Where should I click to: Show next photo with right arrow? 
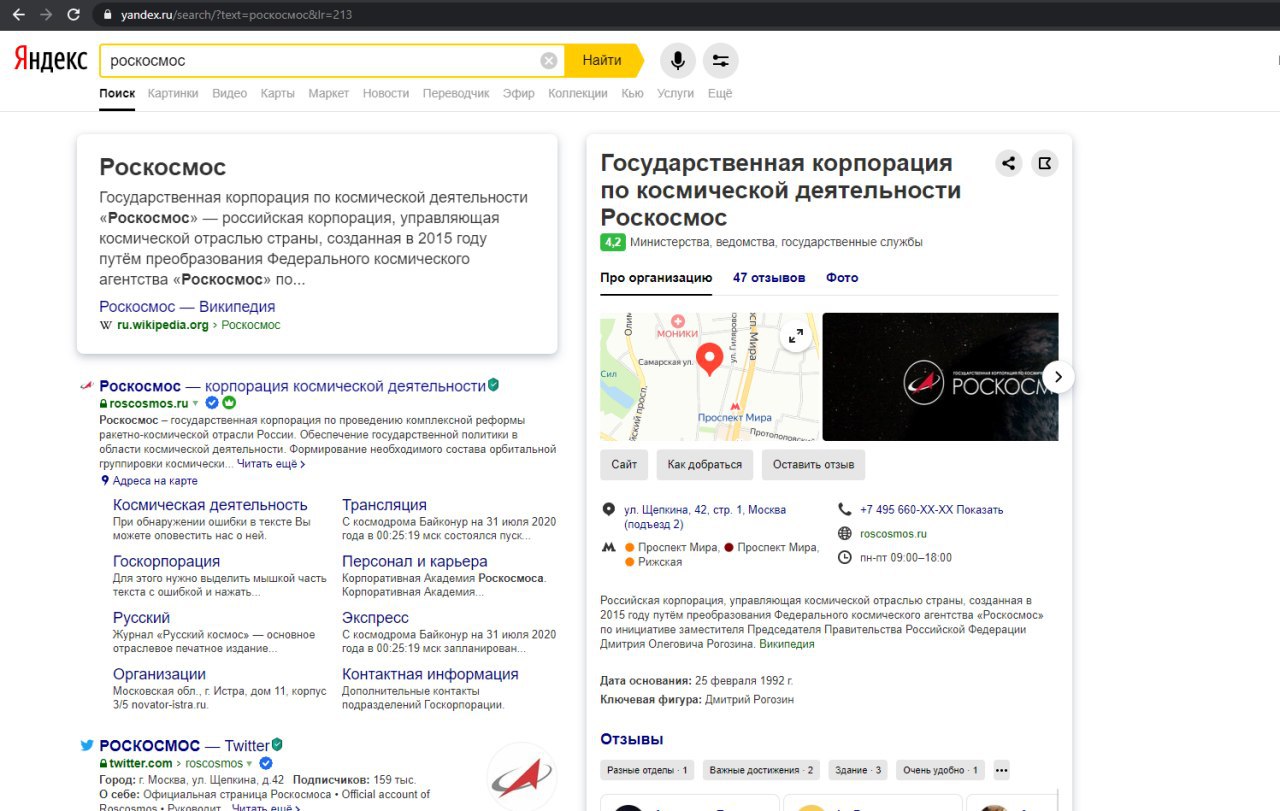click(x=1059, y=377)
